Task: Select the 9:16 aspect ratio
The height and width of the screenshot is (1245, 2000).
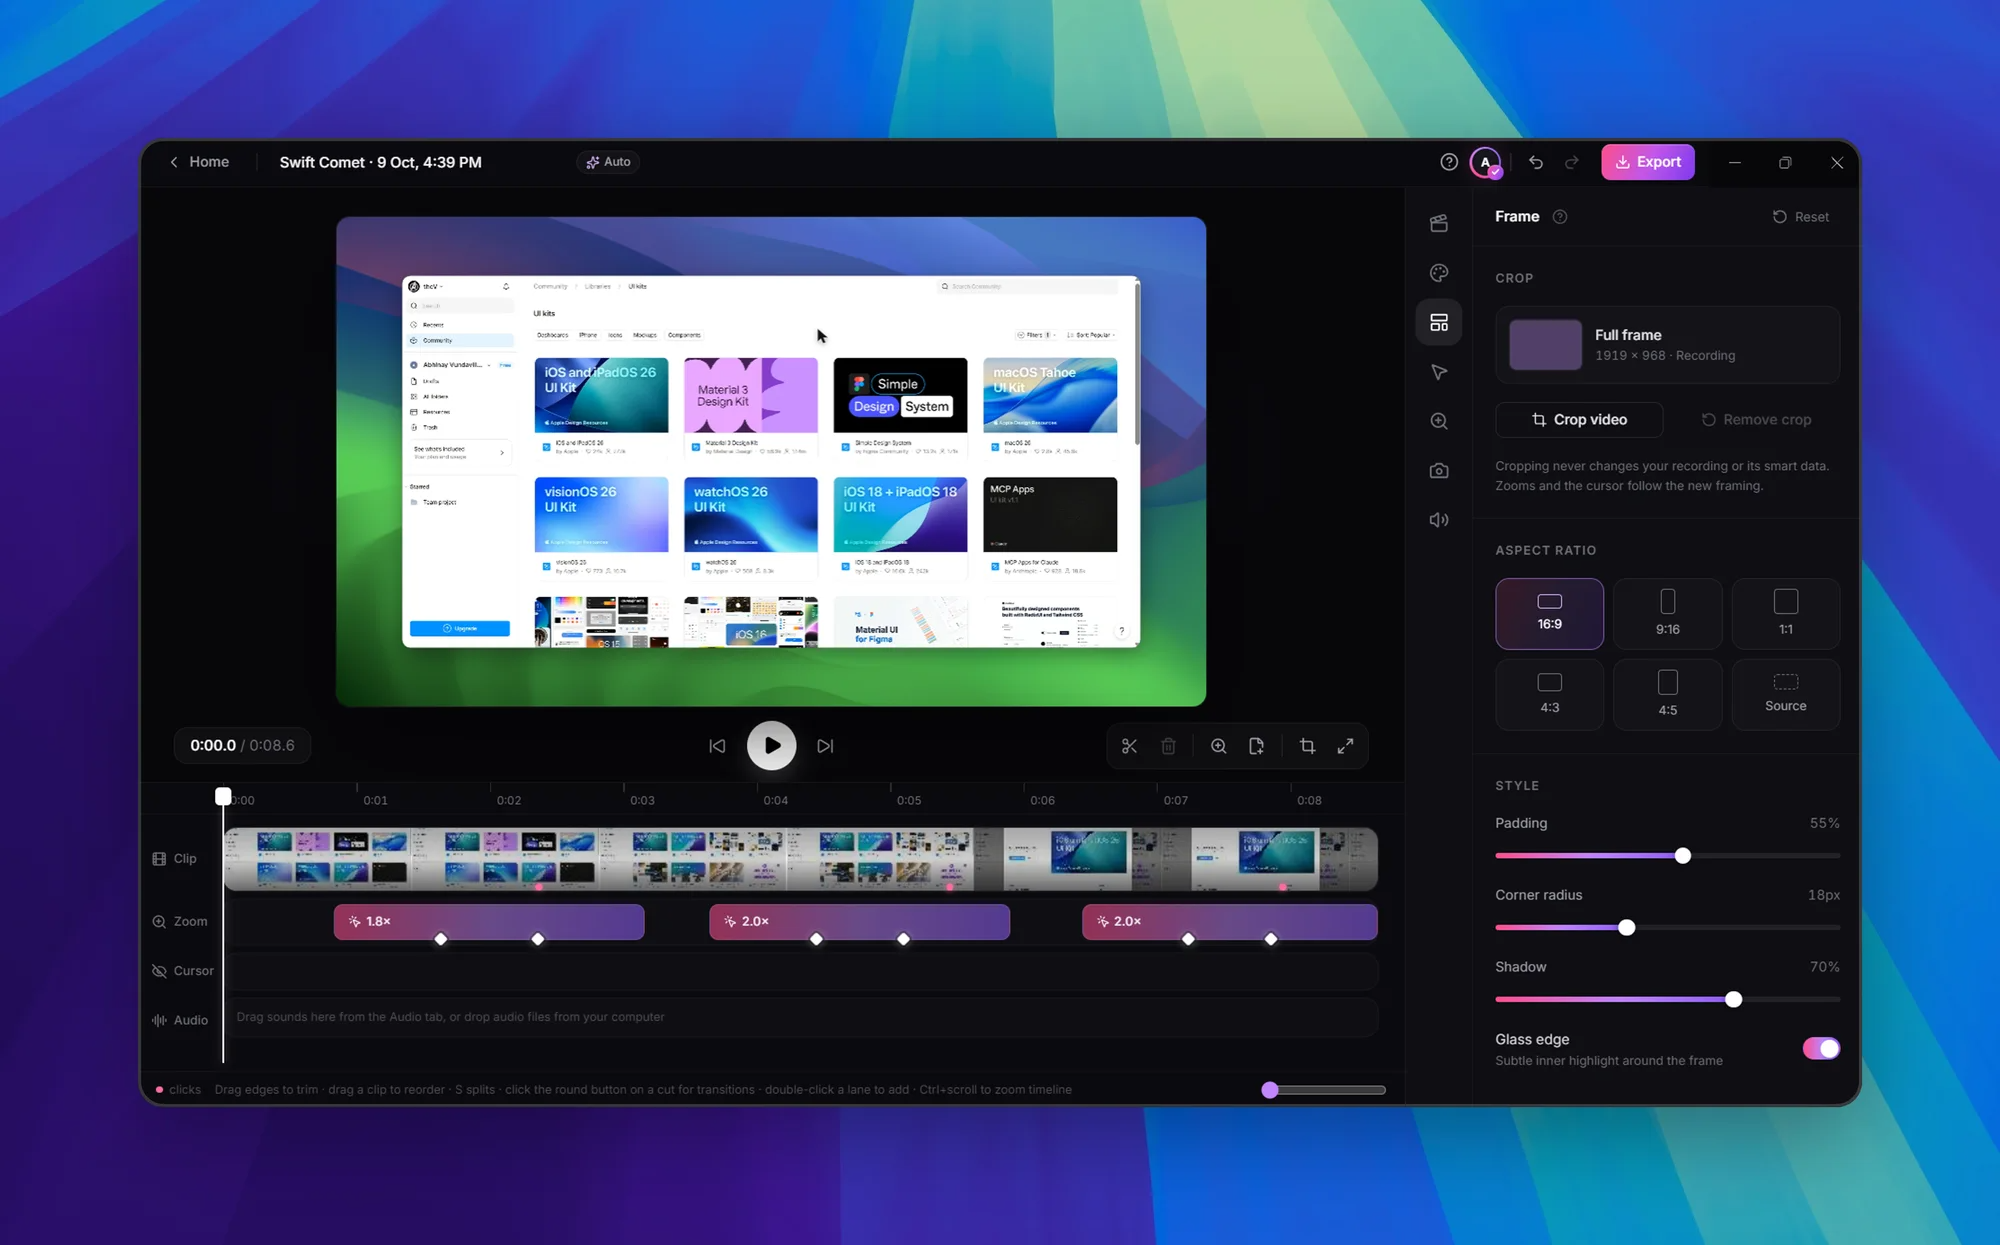Action: (x=1667, y=614)
